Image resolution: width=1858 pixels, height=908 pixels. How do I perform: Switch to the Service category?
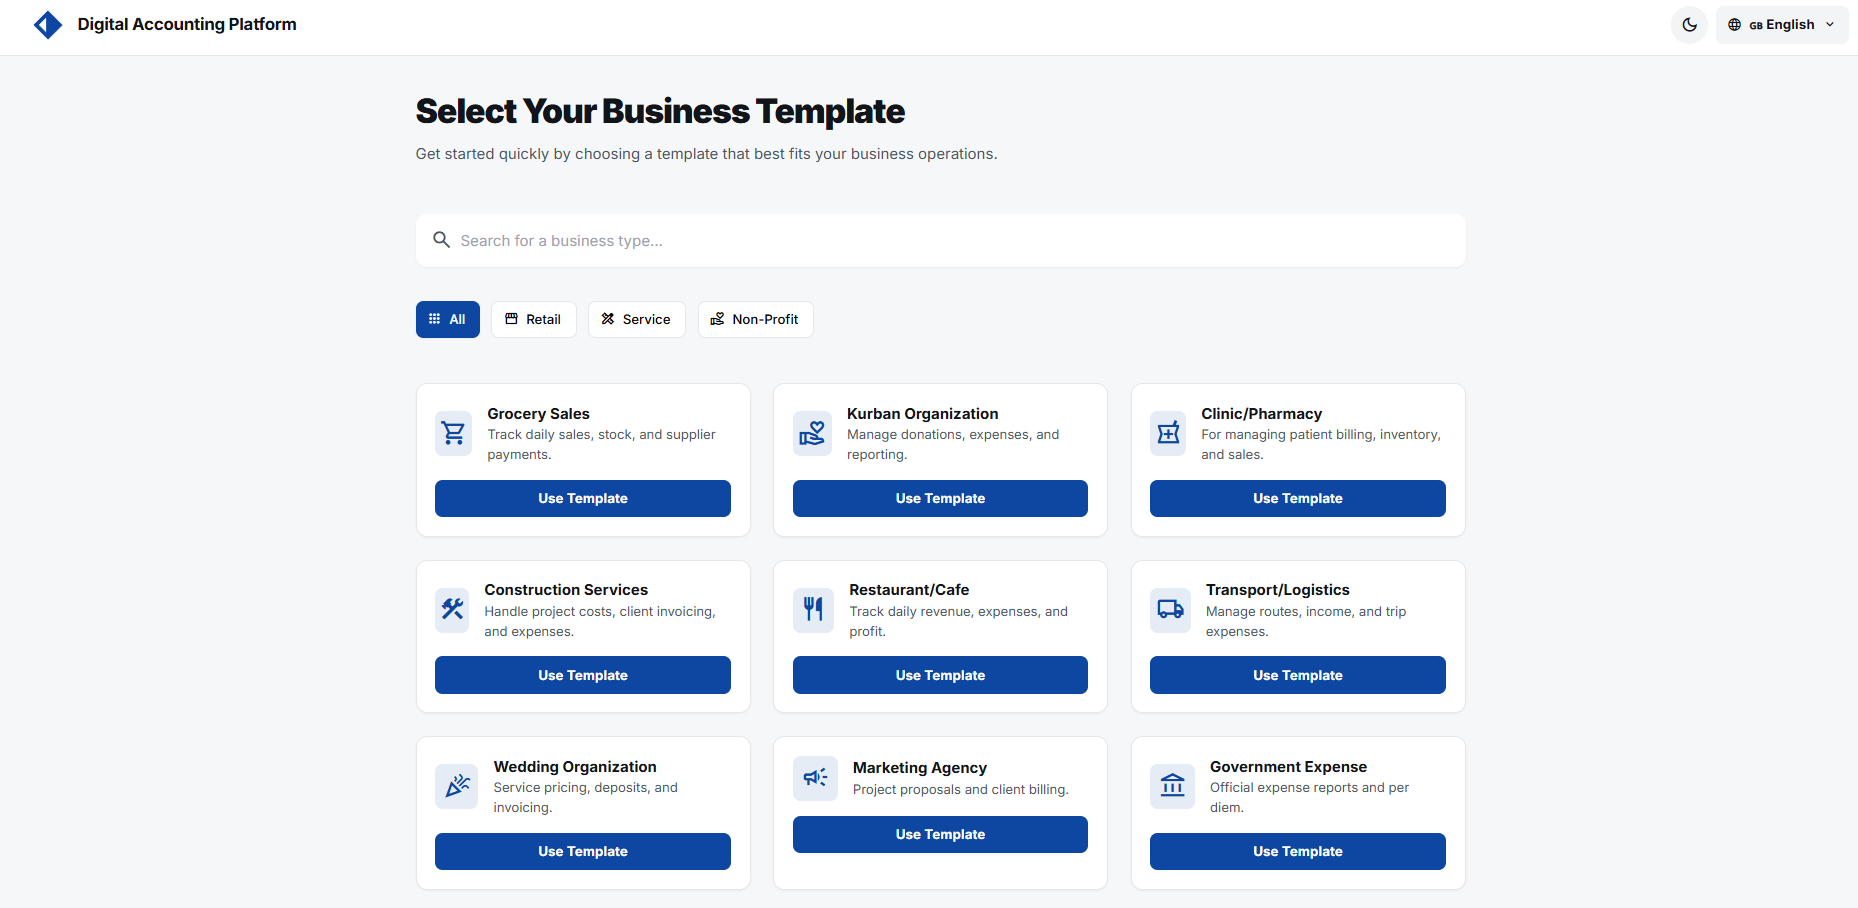(636, 319)
